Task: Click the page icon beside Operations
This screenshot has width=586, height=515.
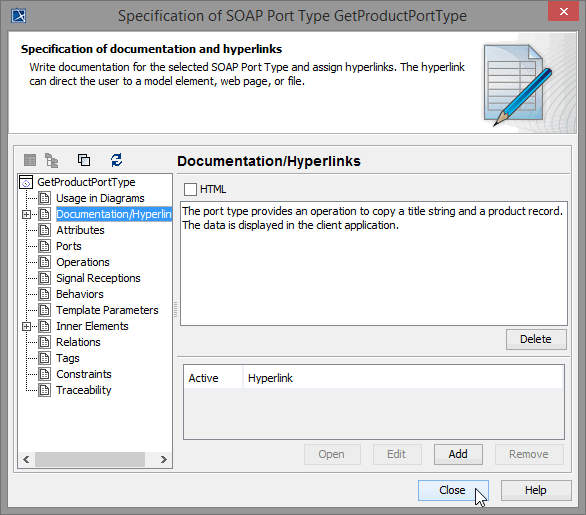Action: (x=44, y=262)
